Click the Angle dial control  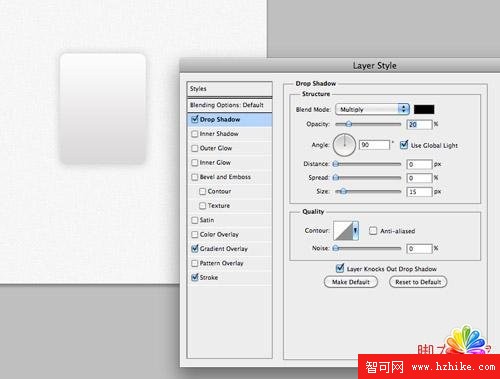(x=344, y=145)
